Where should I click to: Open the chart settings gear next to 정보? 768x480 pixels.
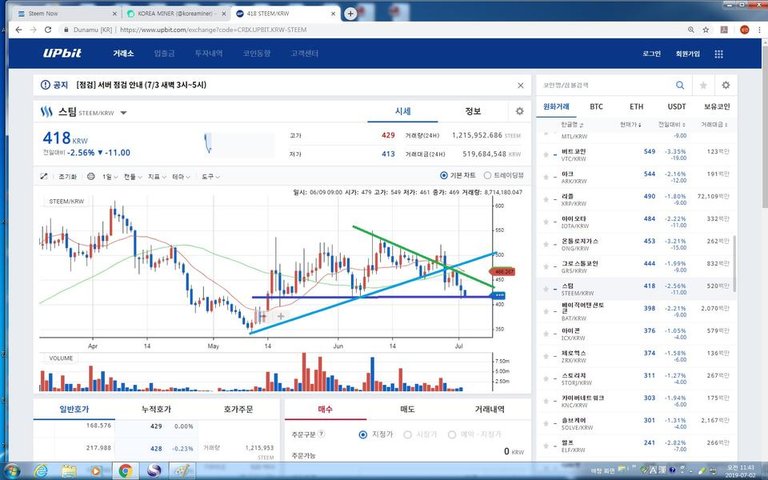point(520,111)
